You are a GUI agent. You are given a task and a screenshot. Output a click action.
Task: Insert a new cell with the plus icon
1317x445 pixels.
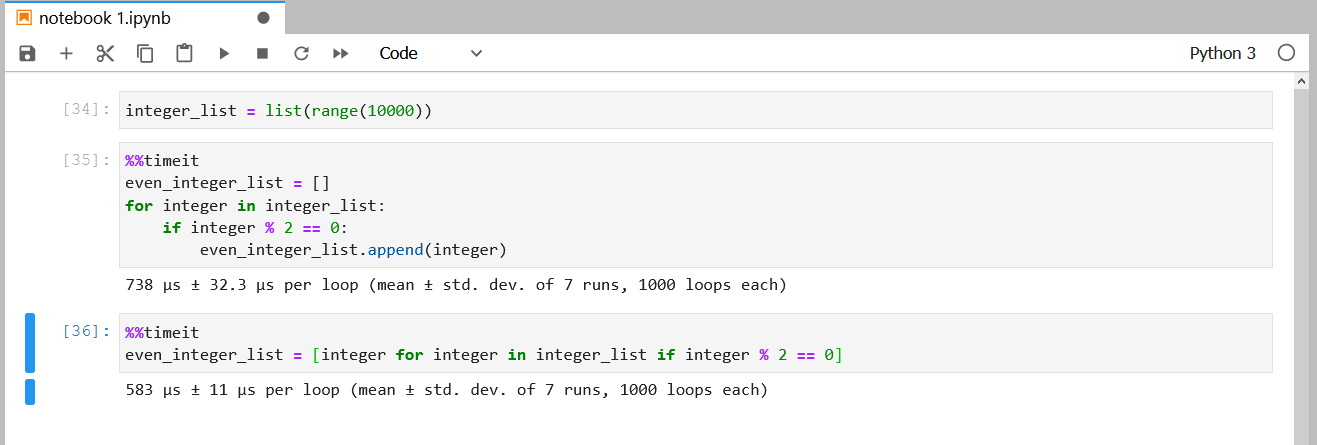pyautogui.click(x=66, y=53)
